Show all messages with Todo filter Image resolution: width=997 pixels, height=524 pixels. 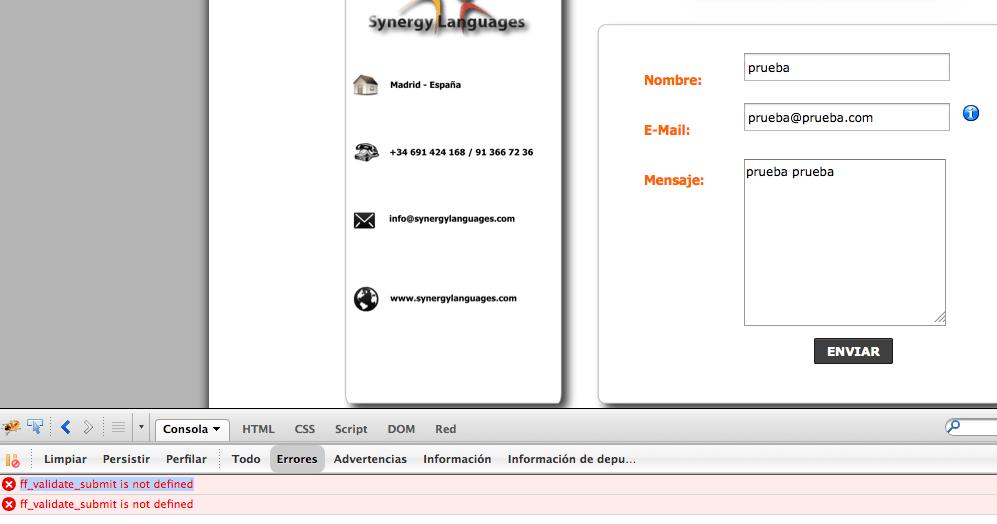pos(246,459)
